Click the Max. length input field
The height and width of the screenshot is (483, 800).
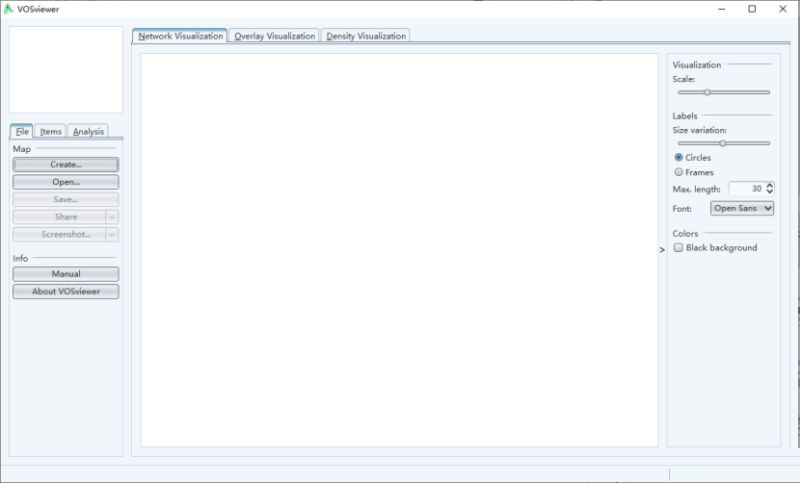pos(746,189)
